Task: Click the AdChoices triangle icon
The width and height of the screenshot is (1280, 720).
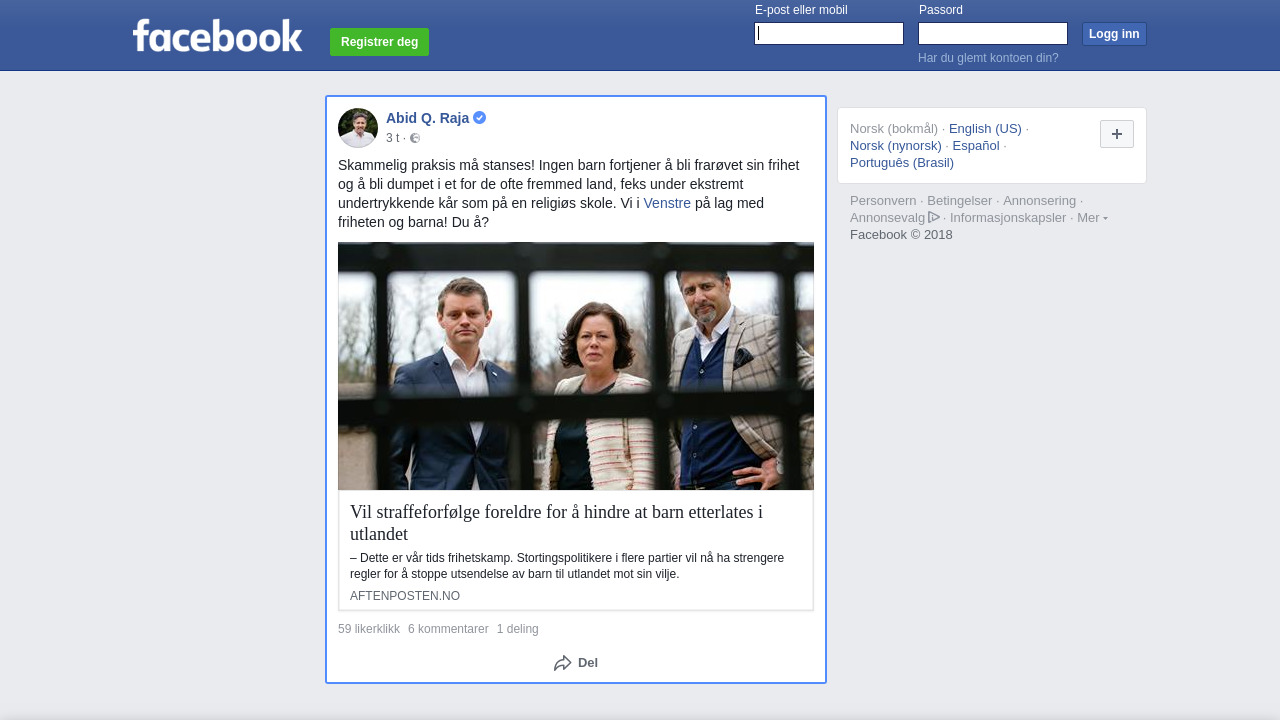Action: [934, 217]
